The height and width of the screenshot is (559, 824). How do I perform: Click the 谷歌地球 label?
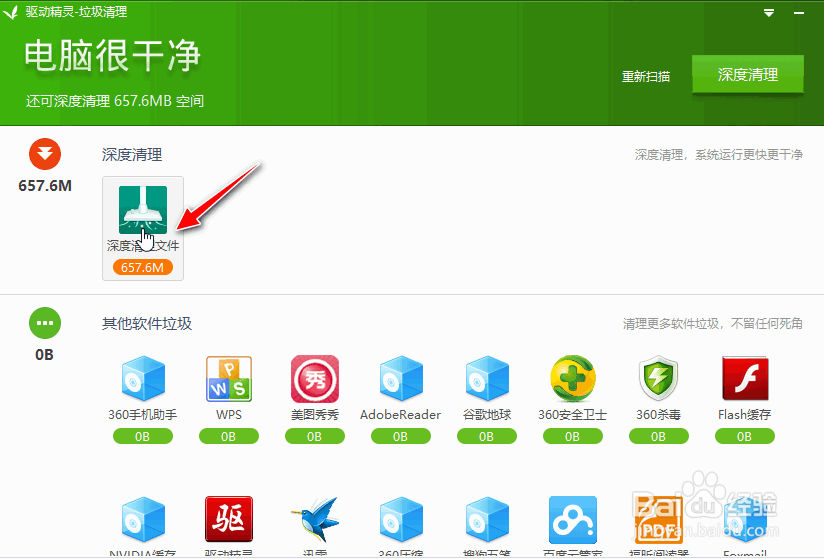(x=487, y=415)
